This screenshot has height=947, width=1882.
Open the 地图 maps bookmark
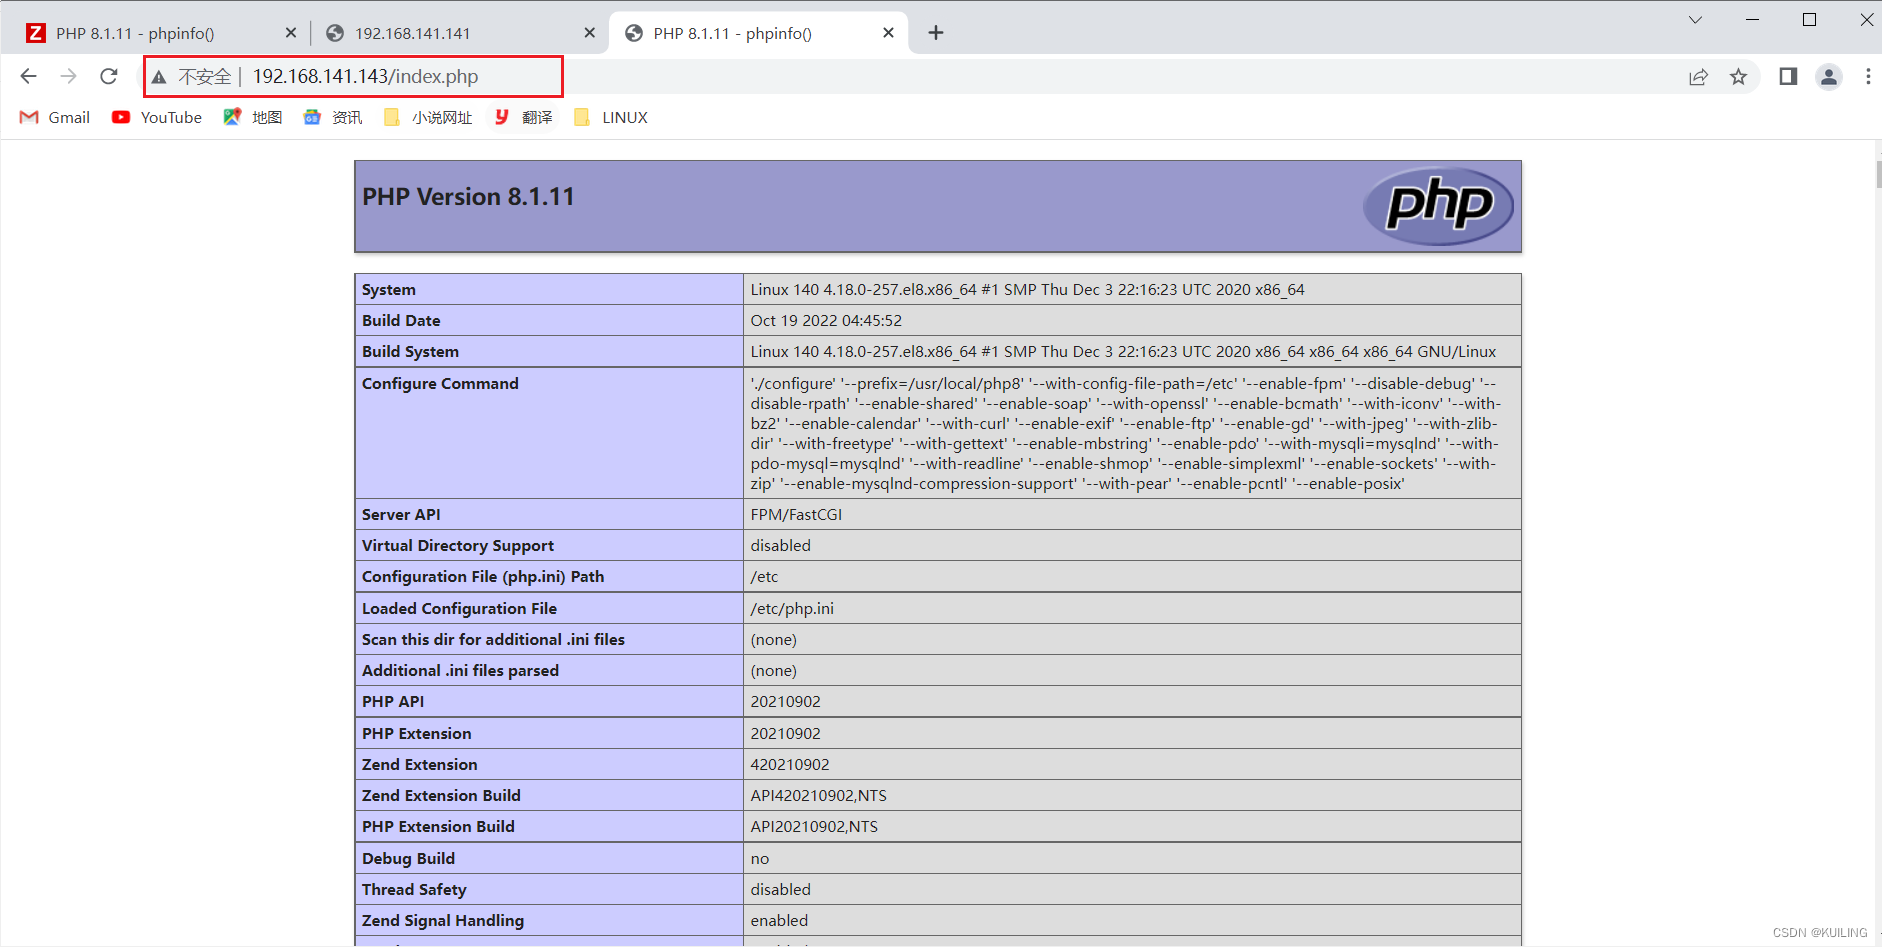tap(253, 118)
